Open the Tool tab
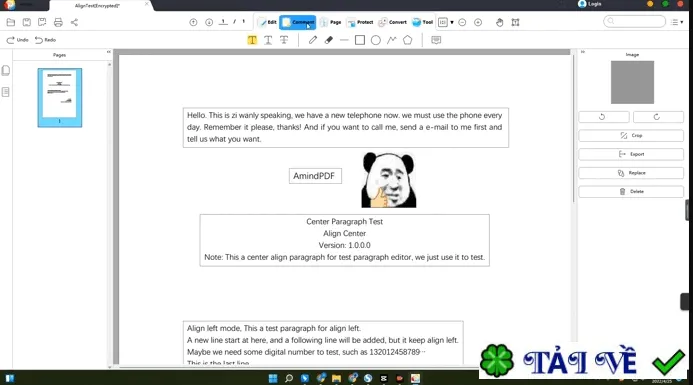693x385 pixels. coord(422,22)
